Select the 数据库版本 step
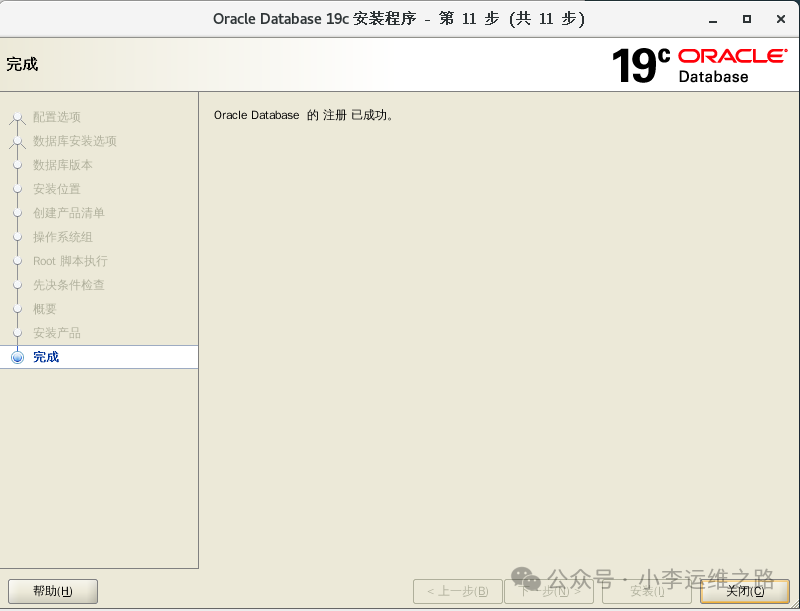This screenshot has height=611, width=800. pyautogui.click(x=63, y=165)
